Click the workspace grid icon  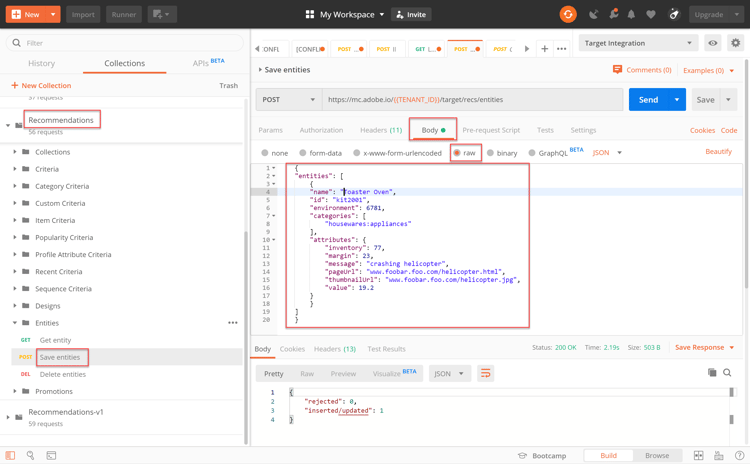pyautogui.click(x=310, y=14)
